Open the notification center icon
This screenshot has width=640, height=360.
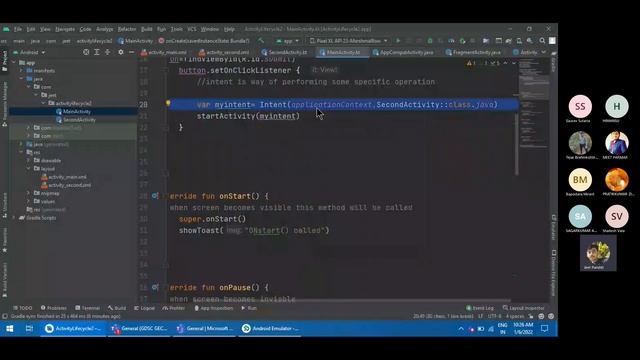point(544,328)
